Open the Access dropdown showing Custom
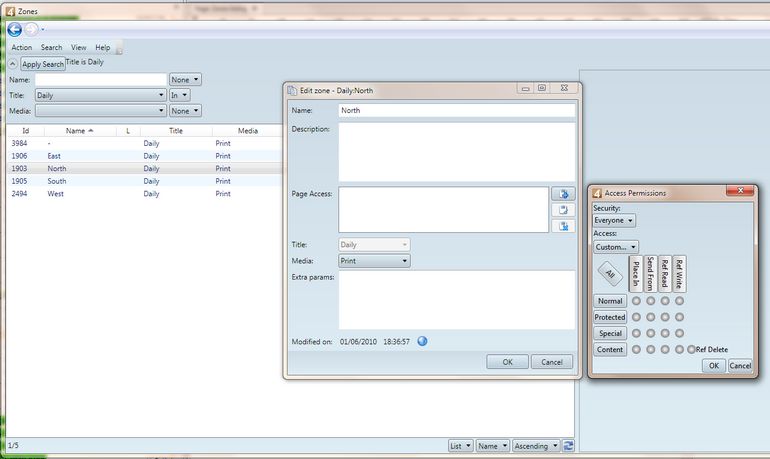 (616, 247)
